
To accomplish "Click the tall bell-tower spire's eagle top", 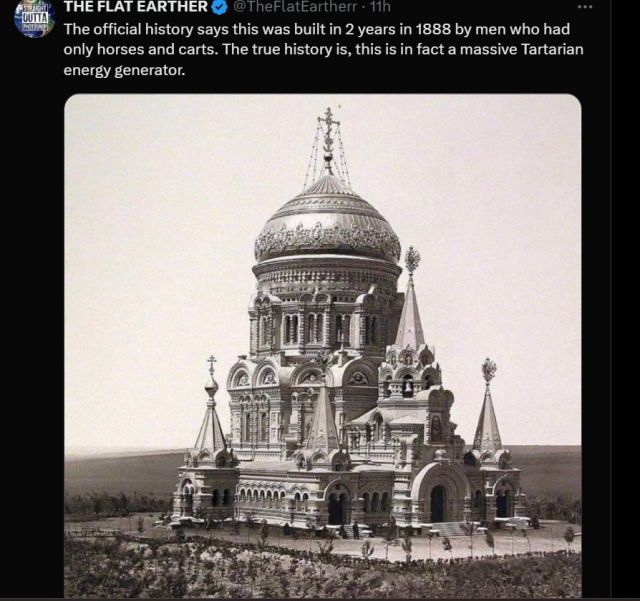I will [x=412, y=260].
